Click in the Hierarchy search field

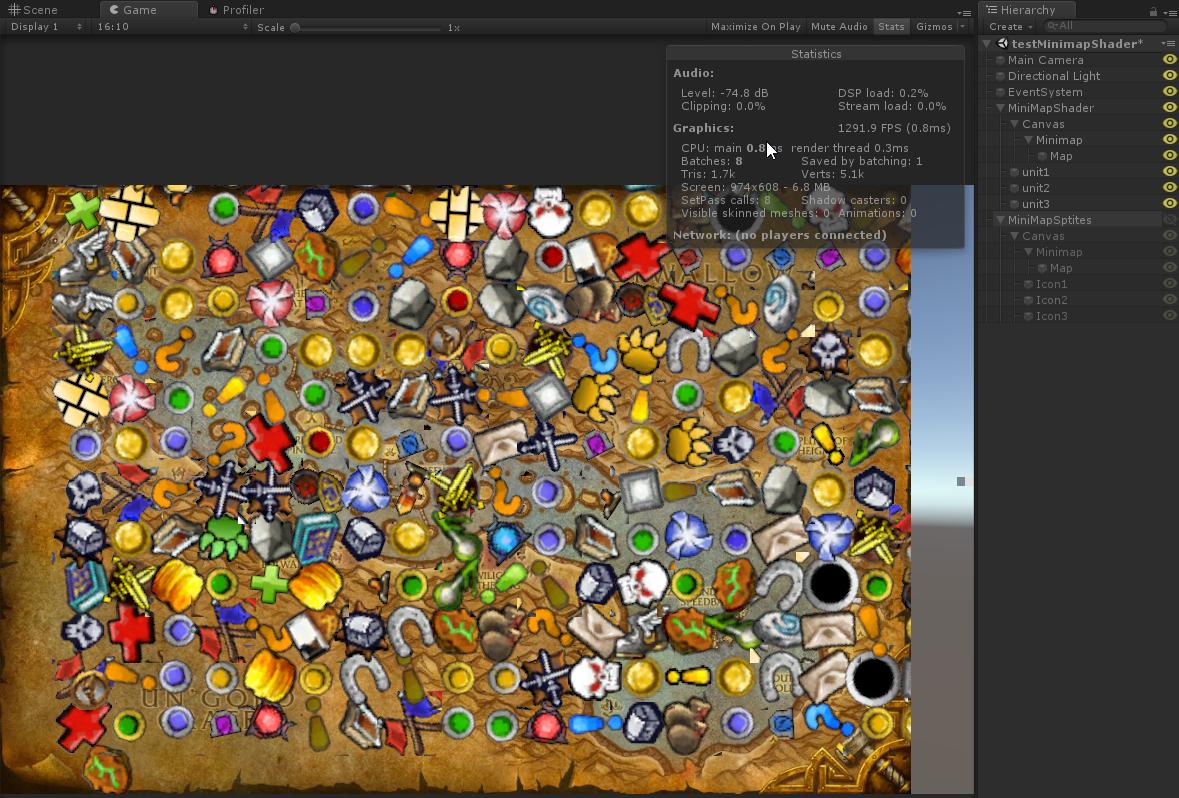click(1104, 26)
